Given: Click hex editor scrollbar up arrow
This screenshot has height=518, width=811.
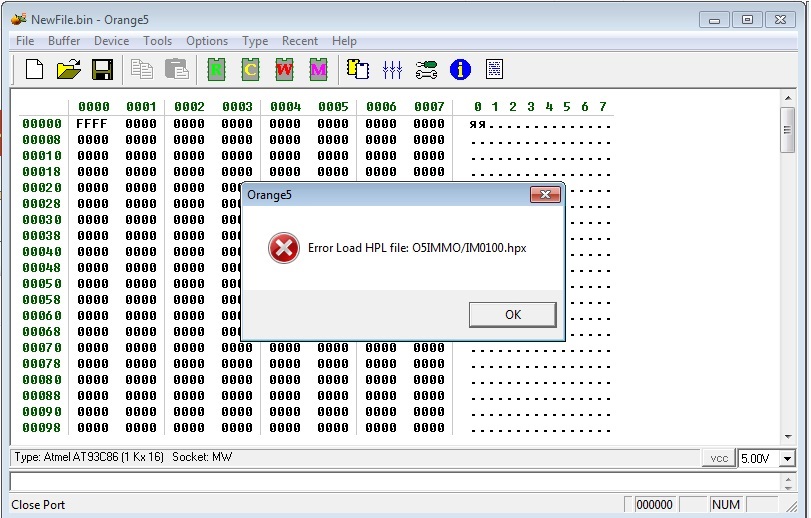Looking at the screenshot, I should pos(788,98).
